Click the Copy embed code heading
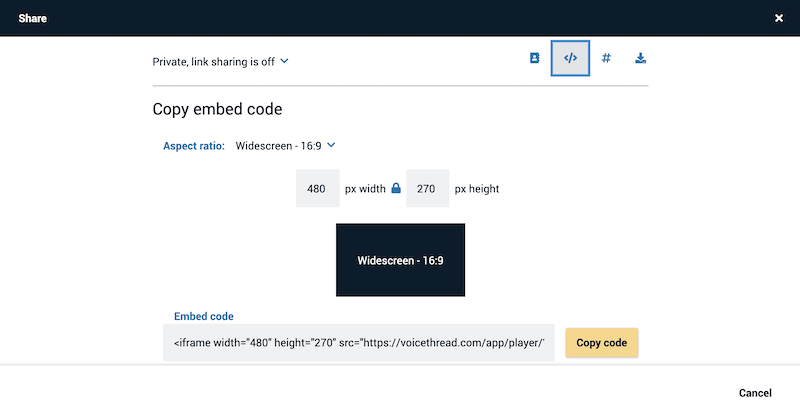Viewport: 800px width, 417px height. tap(217, 109)
